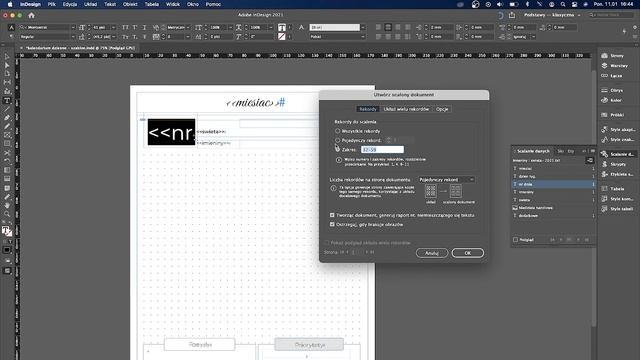
Task: Select the 'nr dnia' data field
Action: 553,184
